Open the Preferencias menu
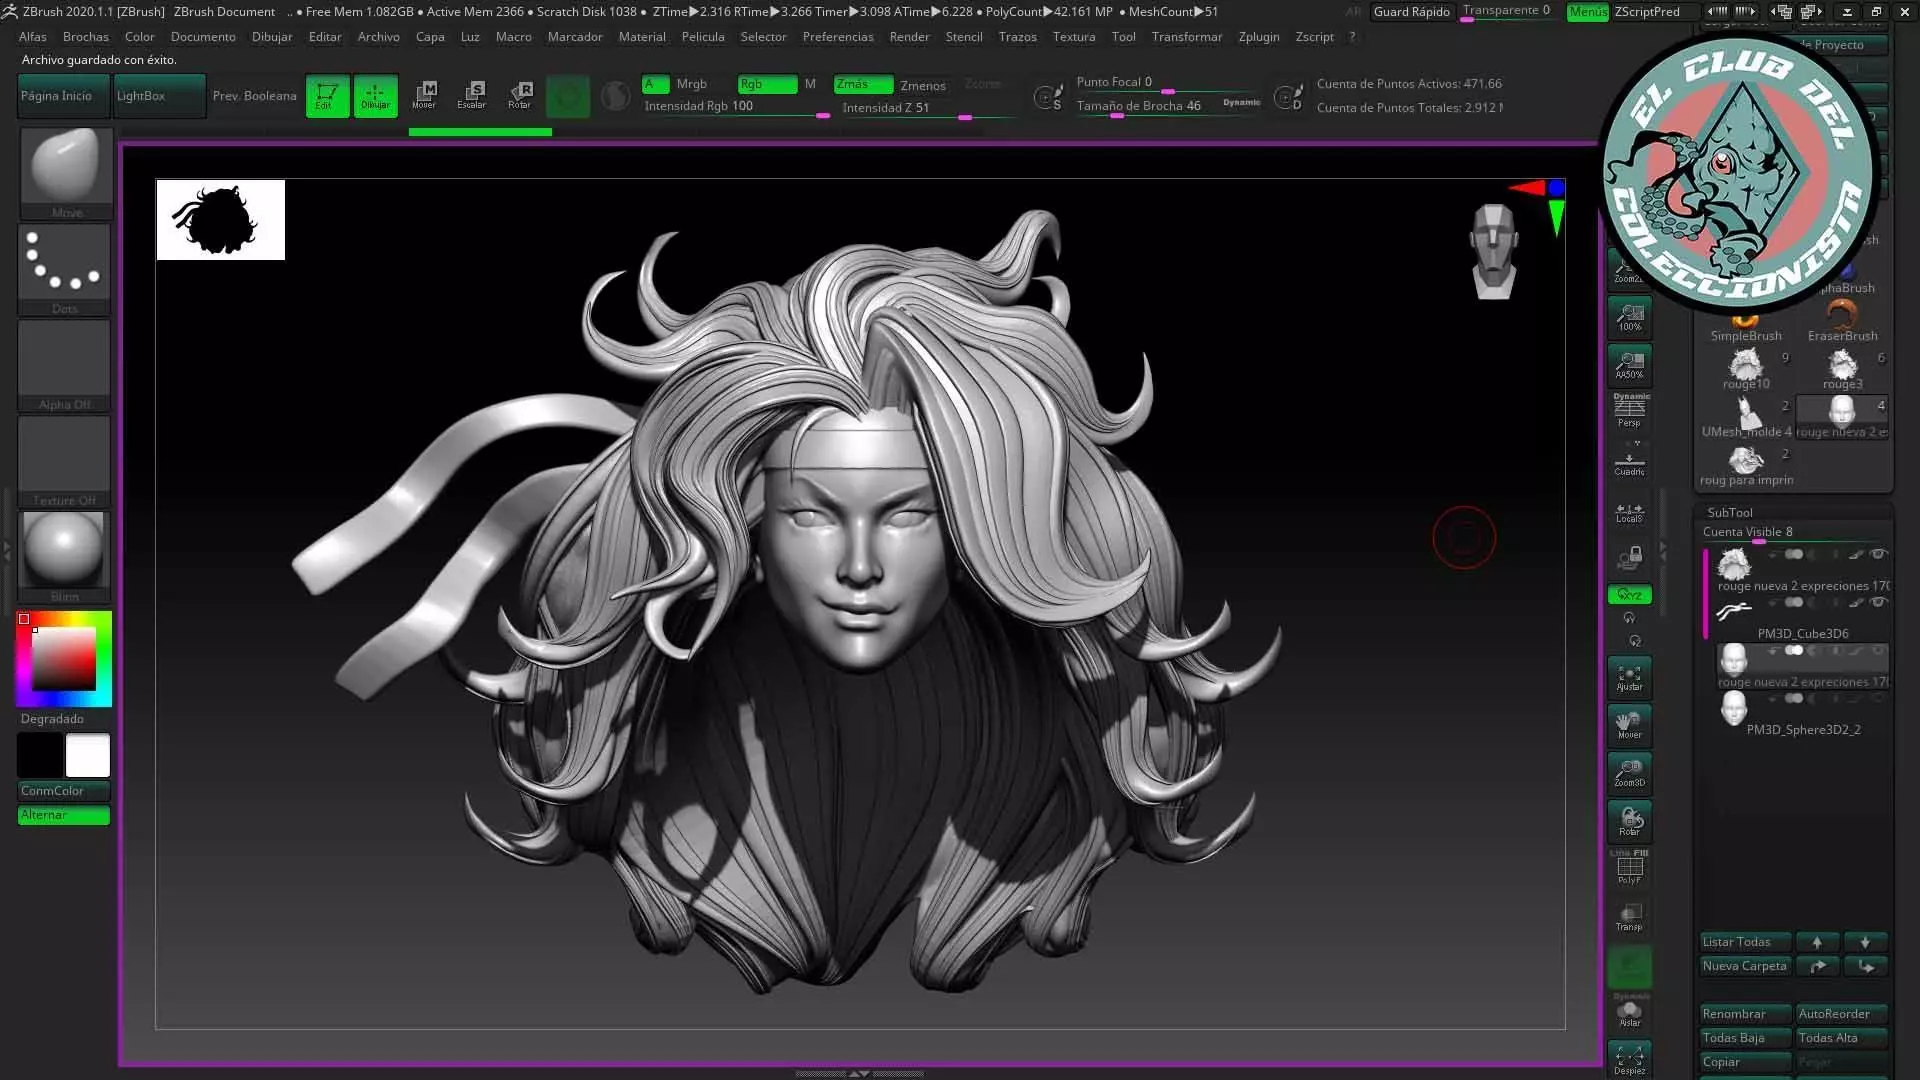 point(837,37)
